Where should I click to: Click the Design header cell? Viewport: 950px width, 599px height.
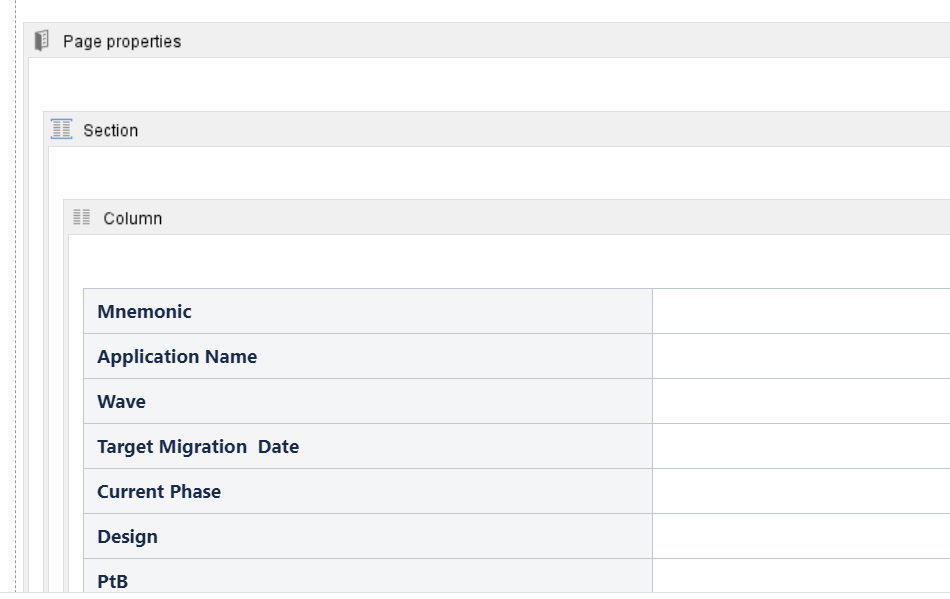368,536
